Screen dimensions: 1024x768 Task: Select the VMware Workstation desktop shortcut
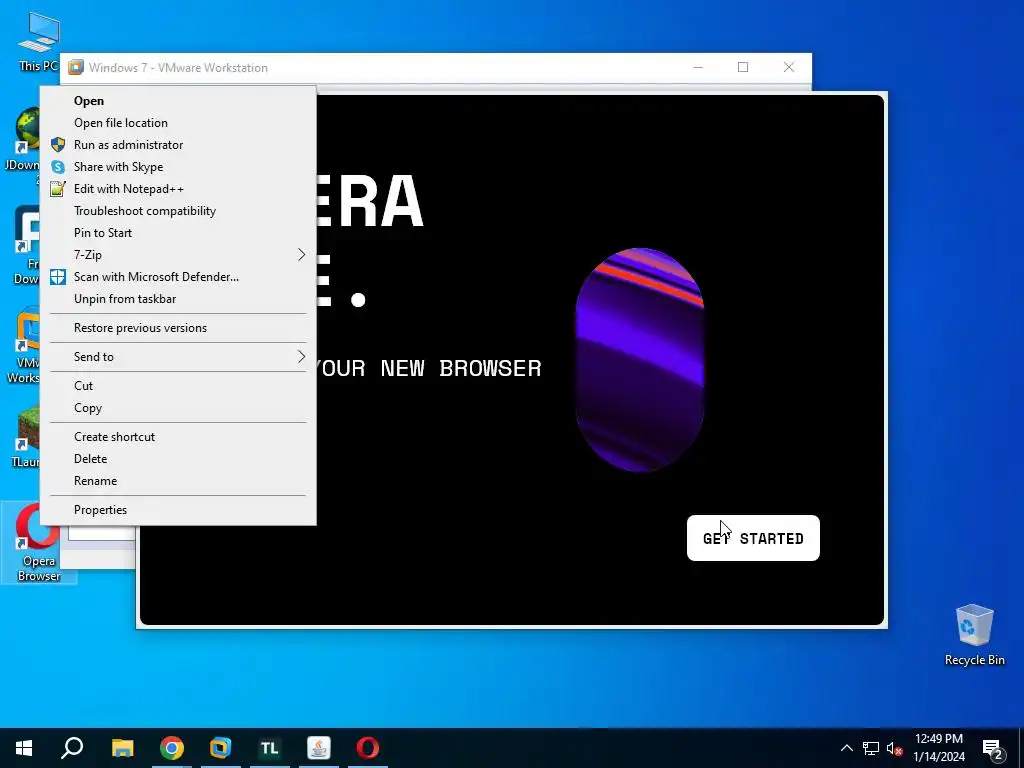(24, 346)
